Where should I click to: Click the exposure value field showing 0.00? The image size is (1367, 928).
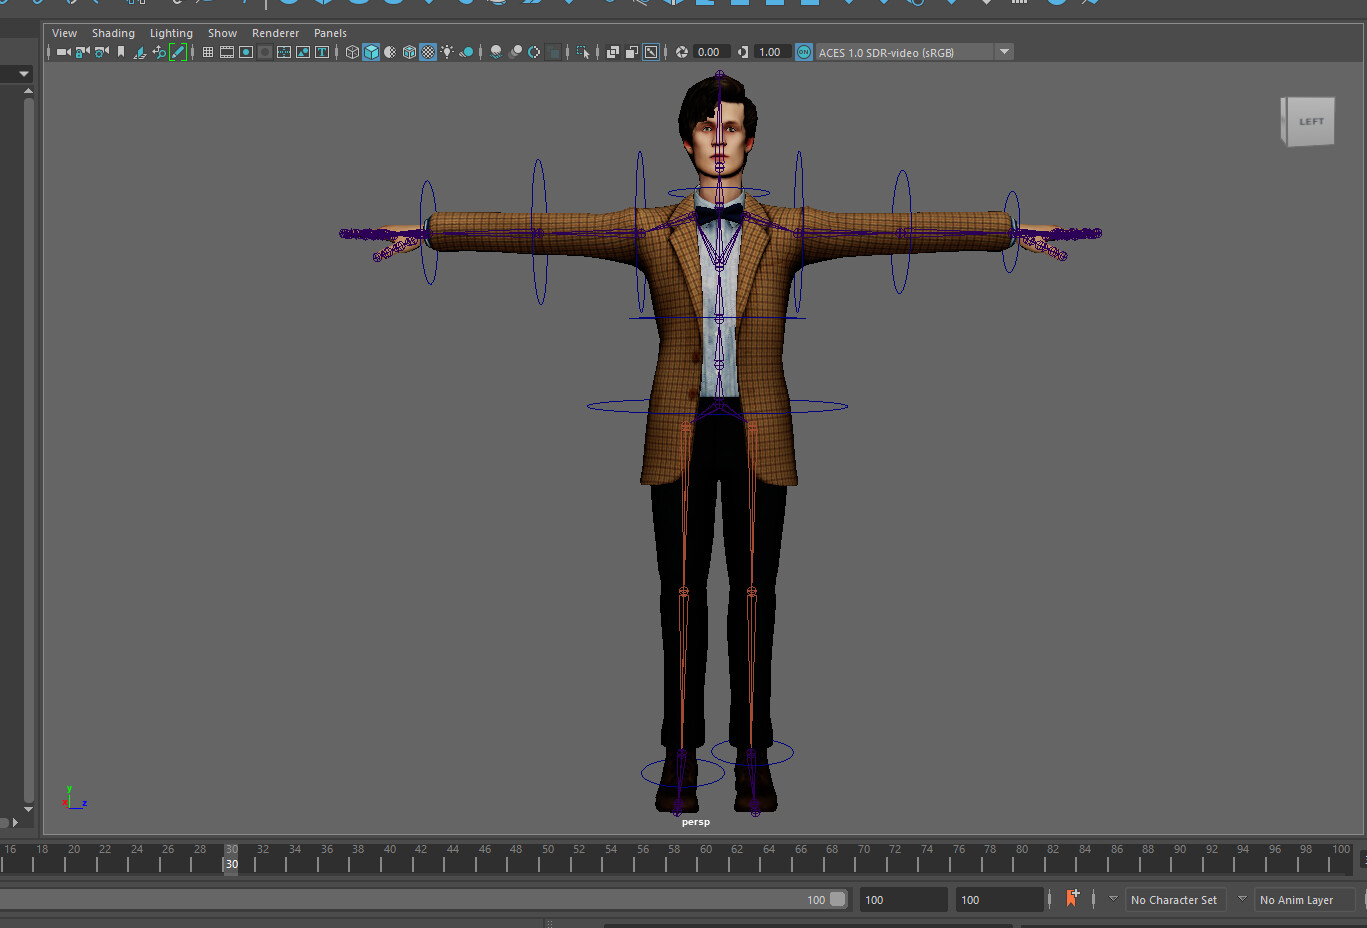(x=709, y=52)
